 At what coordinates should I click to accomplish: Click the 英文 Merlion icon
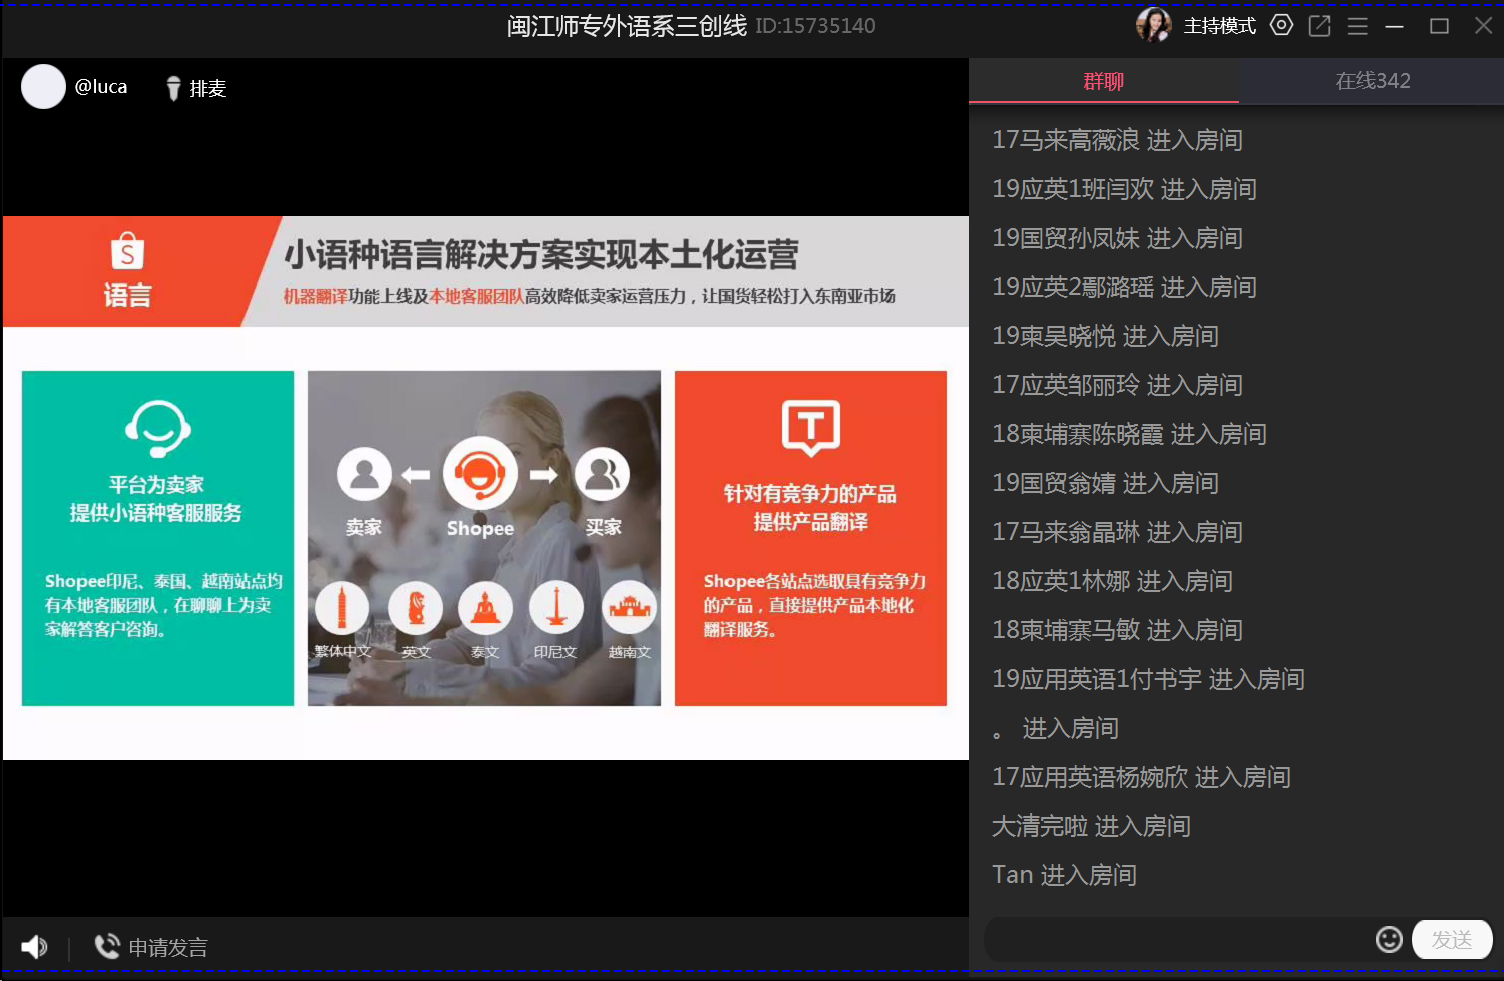point(415,607)
